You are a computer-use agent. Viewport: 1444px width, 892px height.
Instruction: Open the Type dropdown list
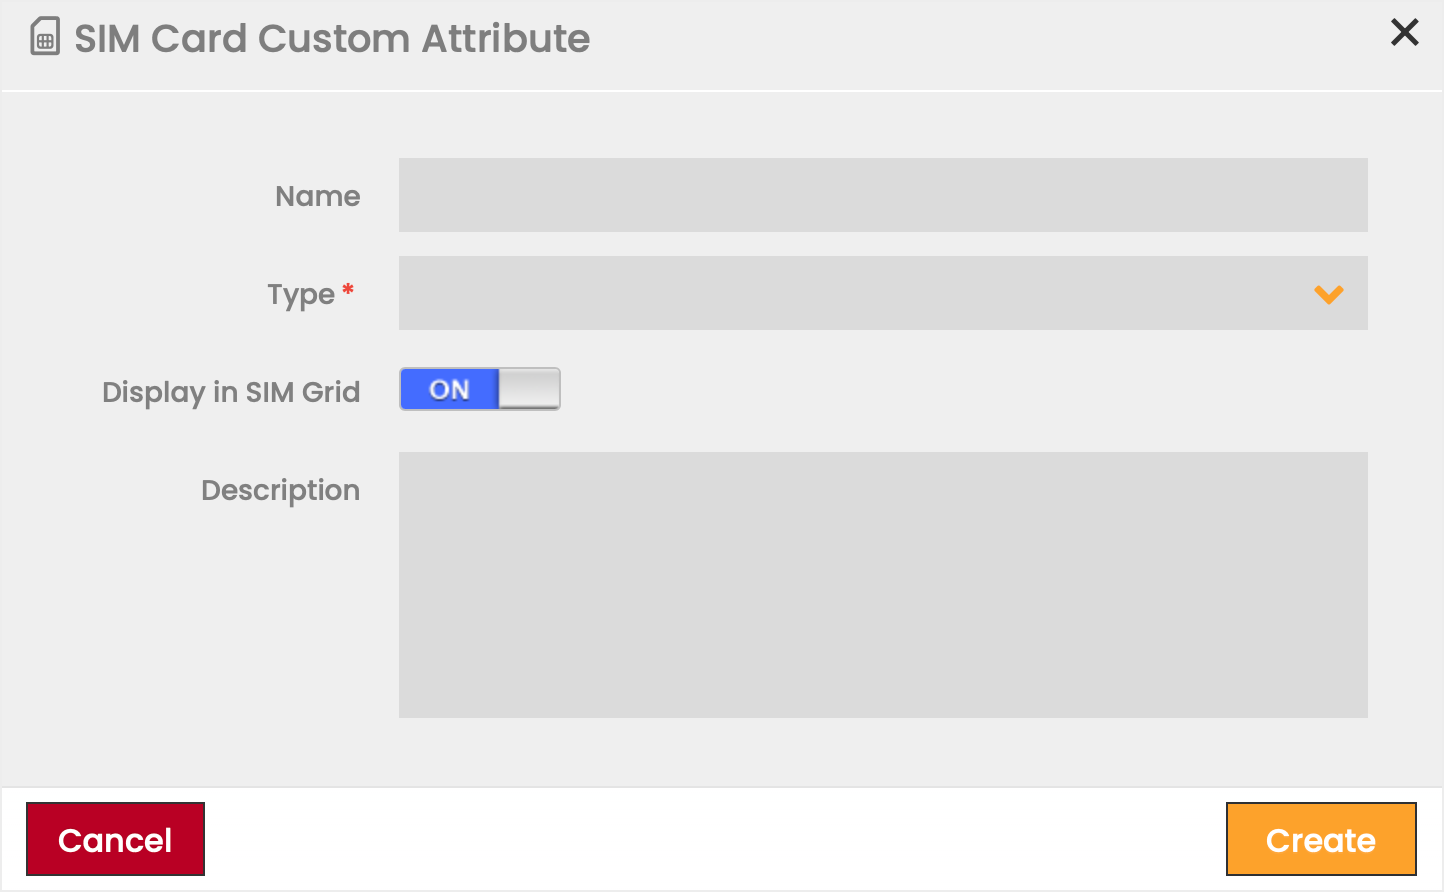click(860, 293)
